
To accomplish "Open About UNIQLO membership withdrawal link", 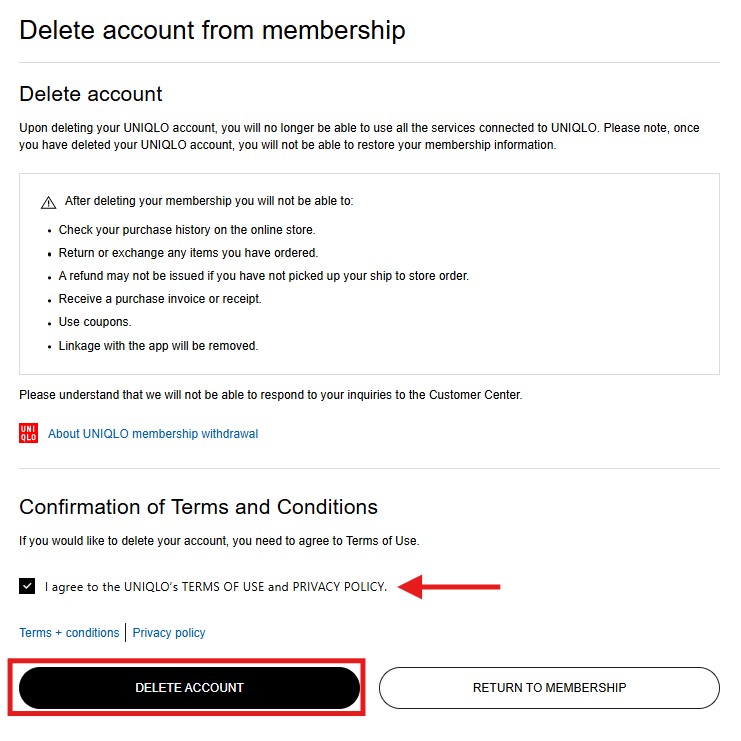I will [153, 434].
